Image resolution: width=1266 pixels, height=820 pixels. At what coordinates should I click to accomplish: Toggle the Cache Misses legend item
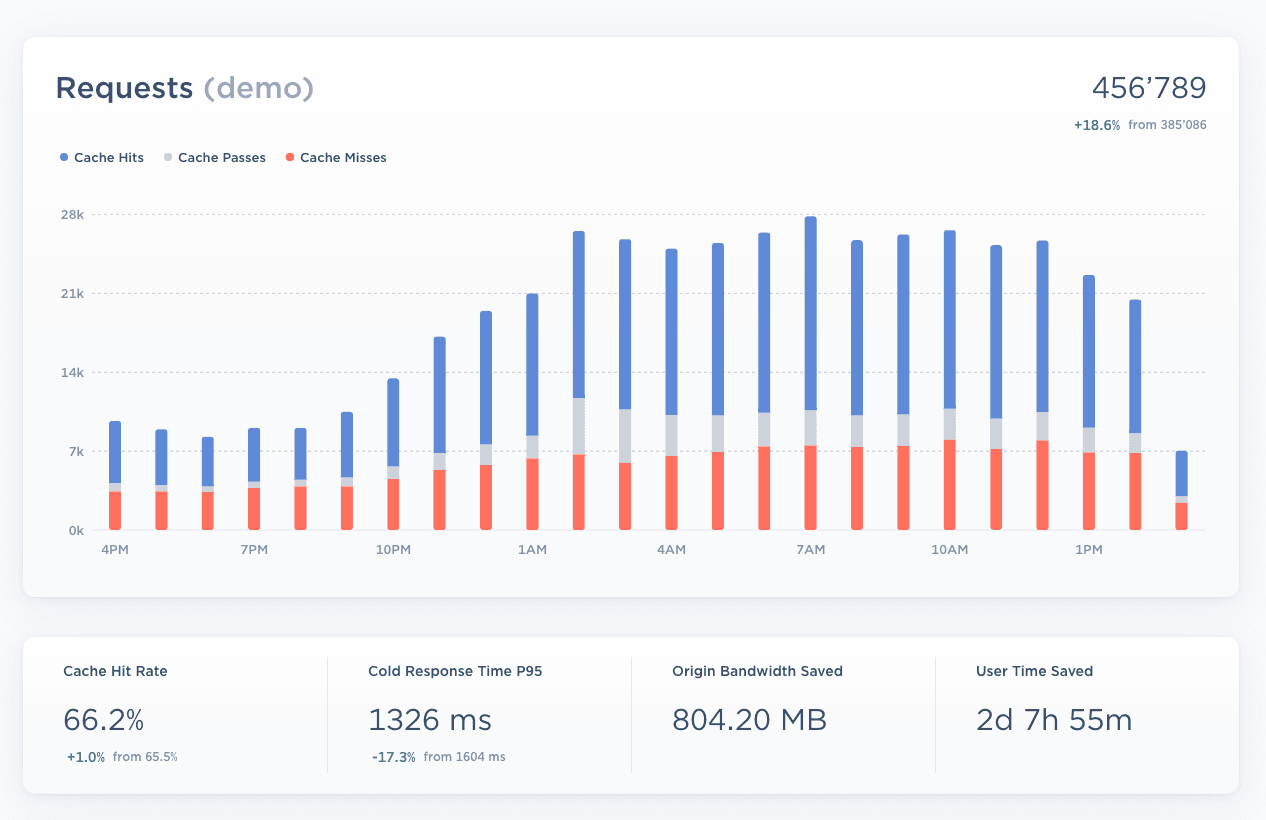(342, 158)
